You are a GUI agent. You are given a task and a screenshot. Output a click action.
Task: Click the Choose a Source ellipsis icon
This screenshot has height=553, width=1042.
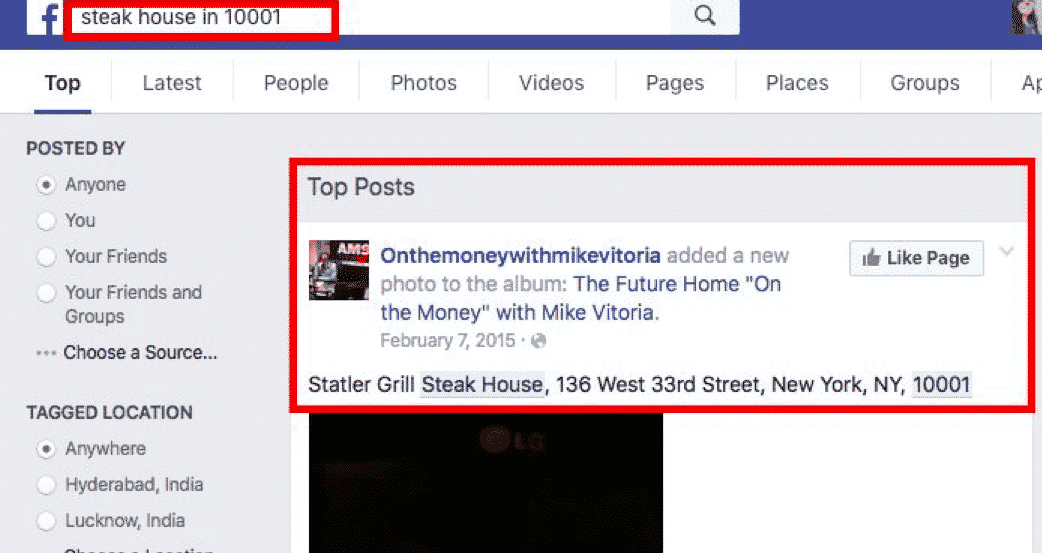point(46,353)
